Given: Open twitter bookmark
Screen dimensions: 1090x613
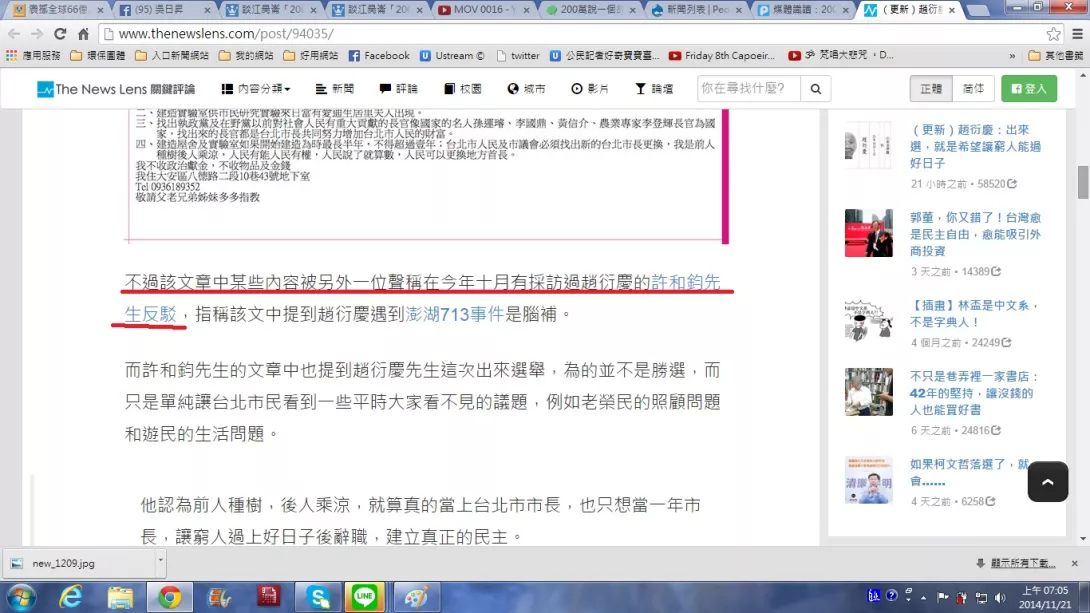Looking at the screenshot, I should pyautogui.click(x=518, y=56).
